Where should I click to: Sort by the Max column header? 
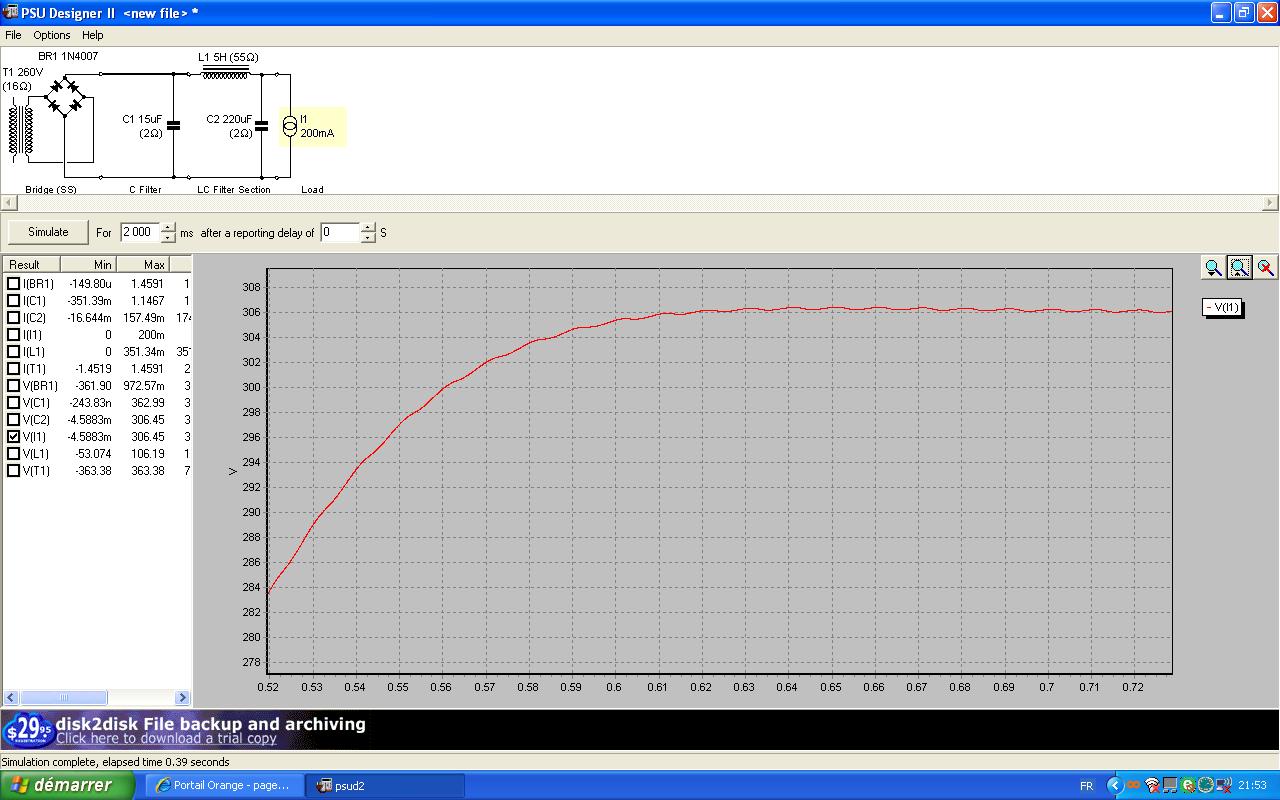coord(143,265)
